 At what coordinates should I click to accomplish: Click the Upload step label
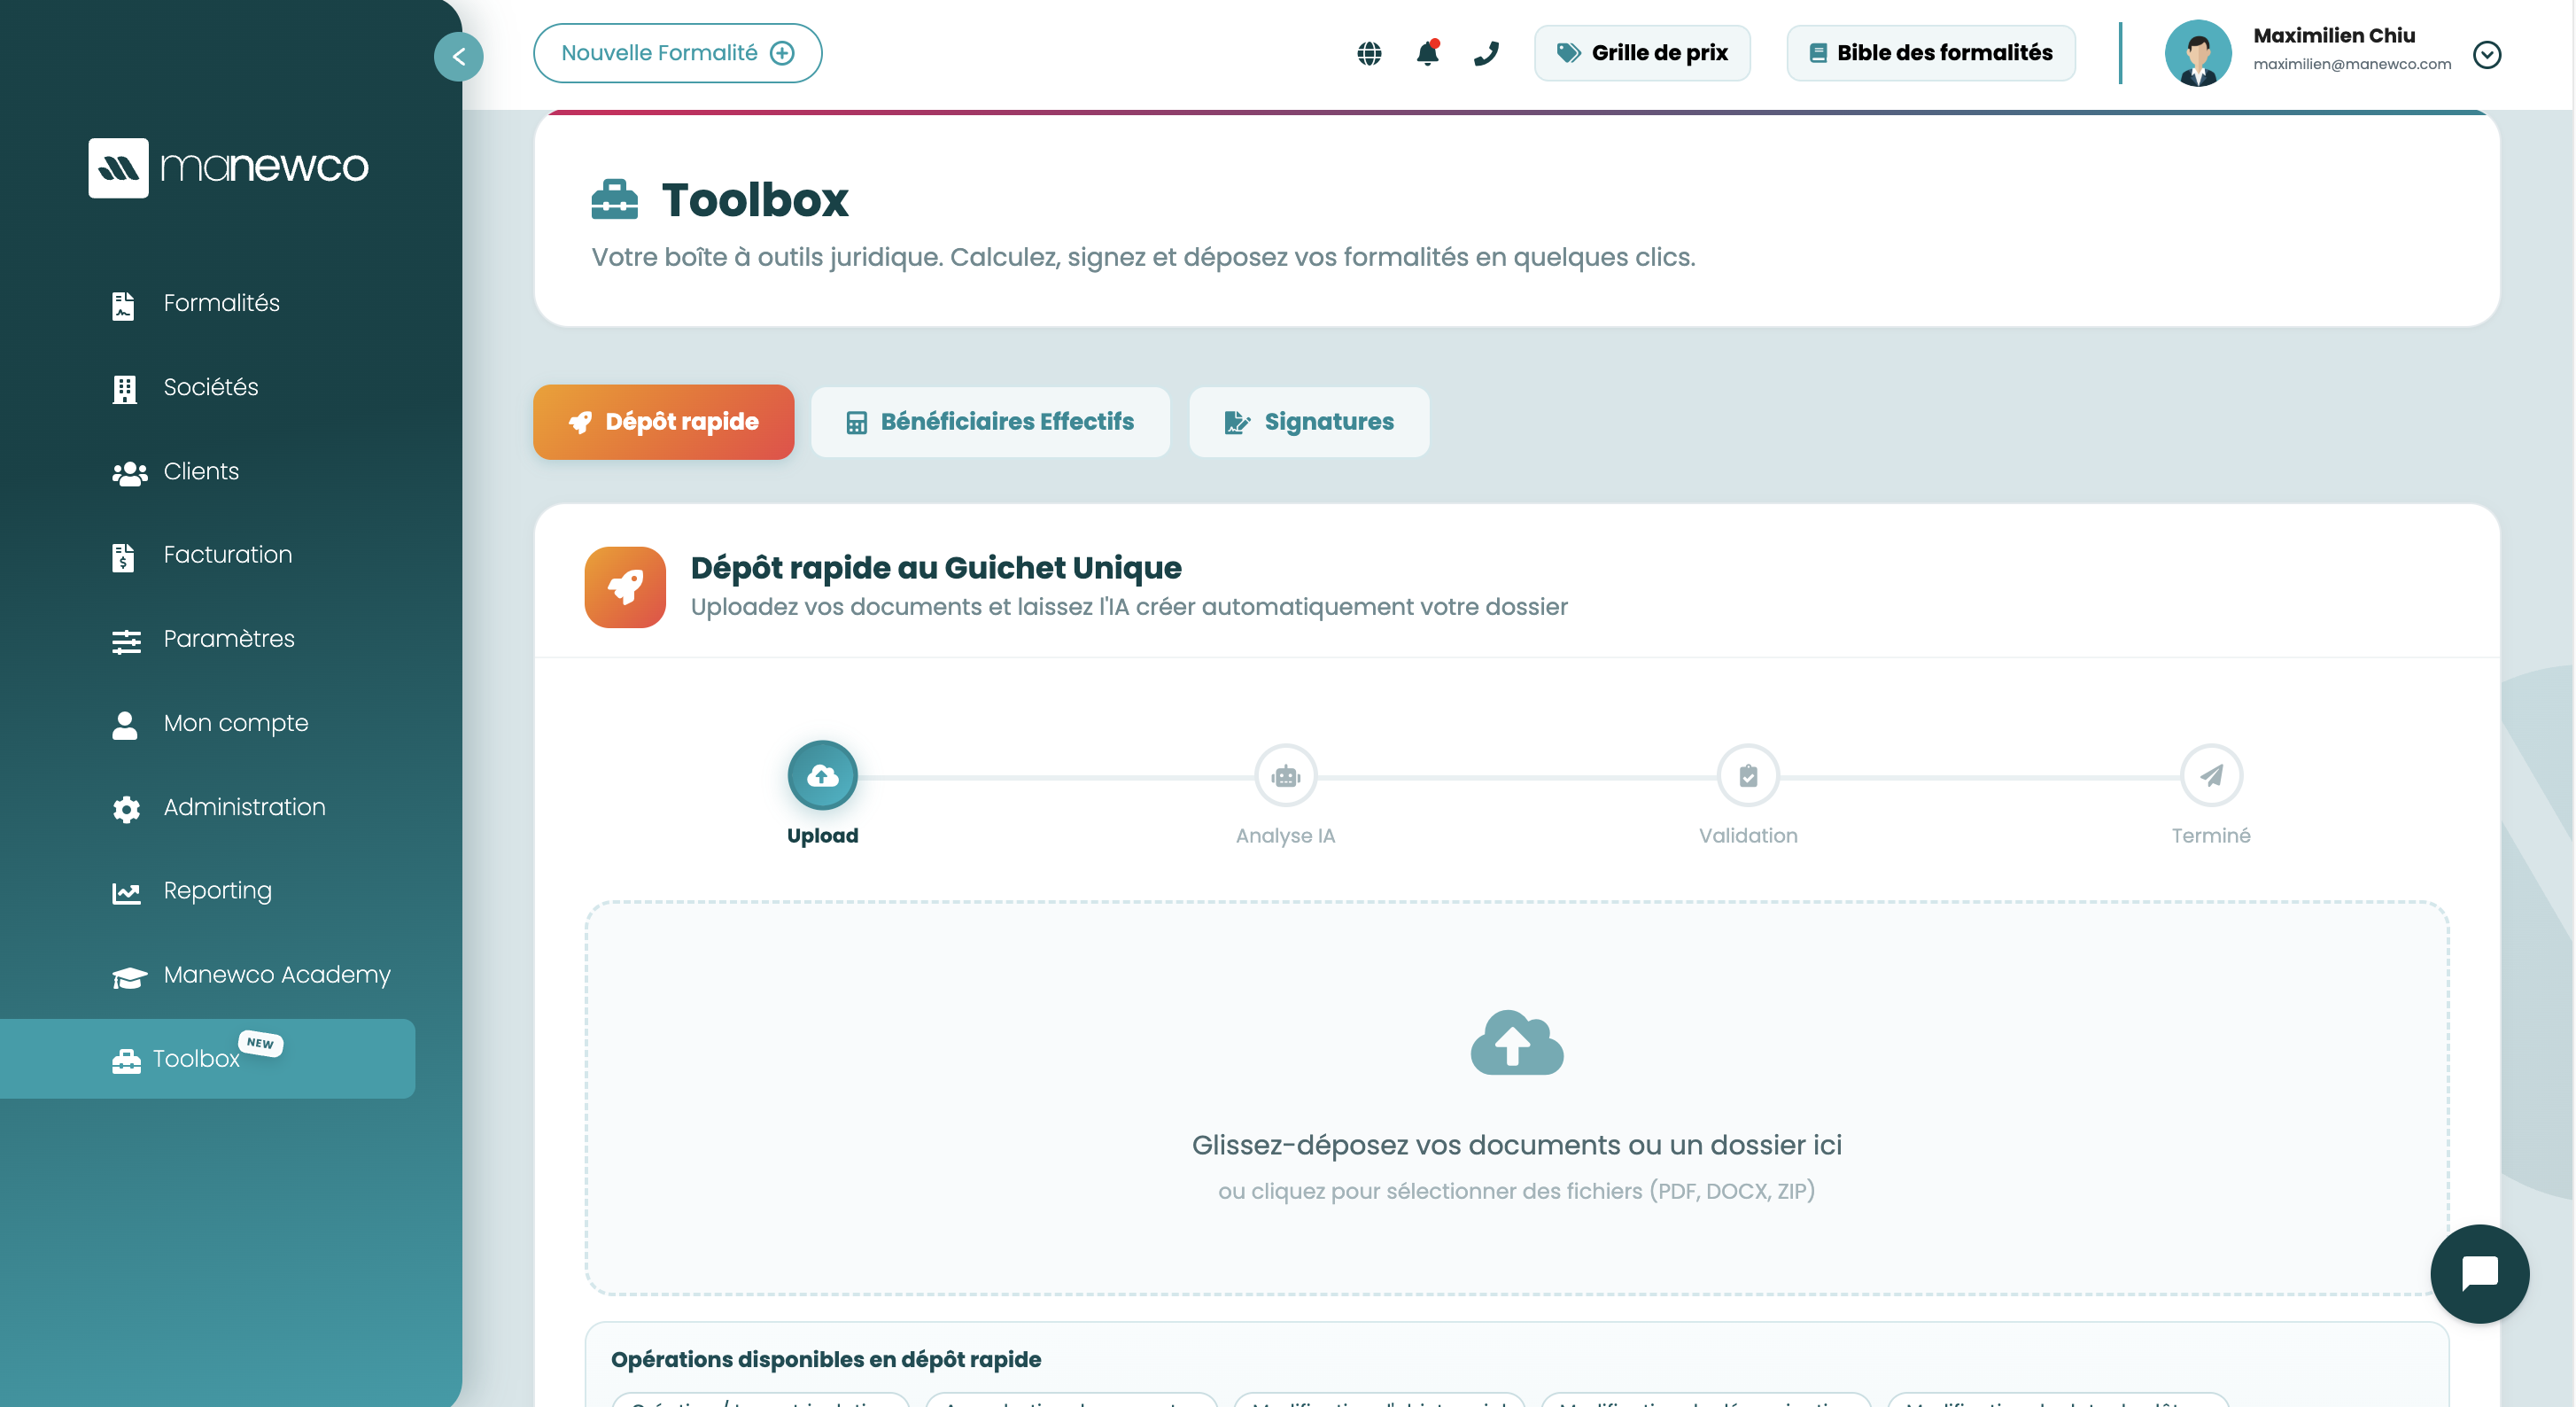click(x=822, y=836)
